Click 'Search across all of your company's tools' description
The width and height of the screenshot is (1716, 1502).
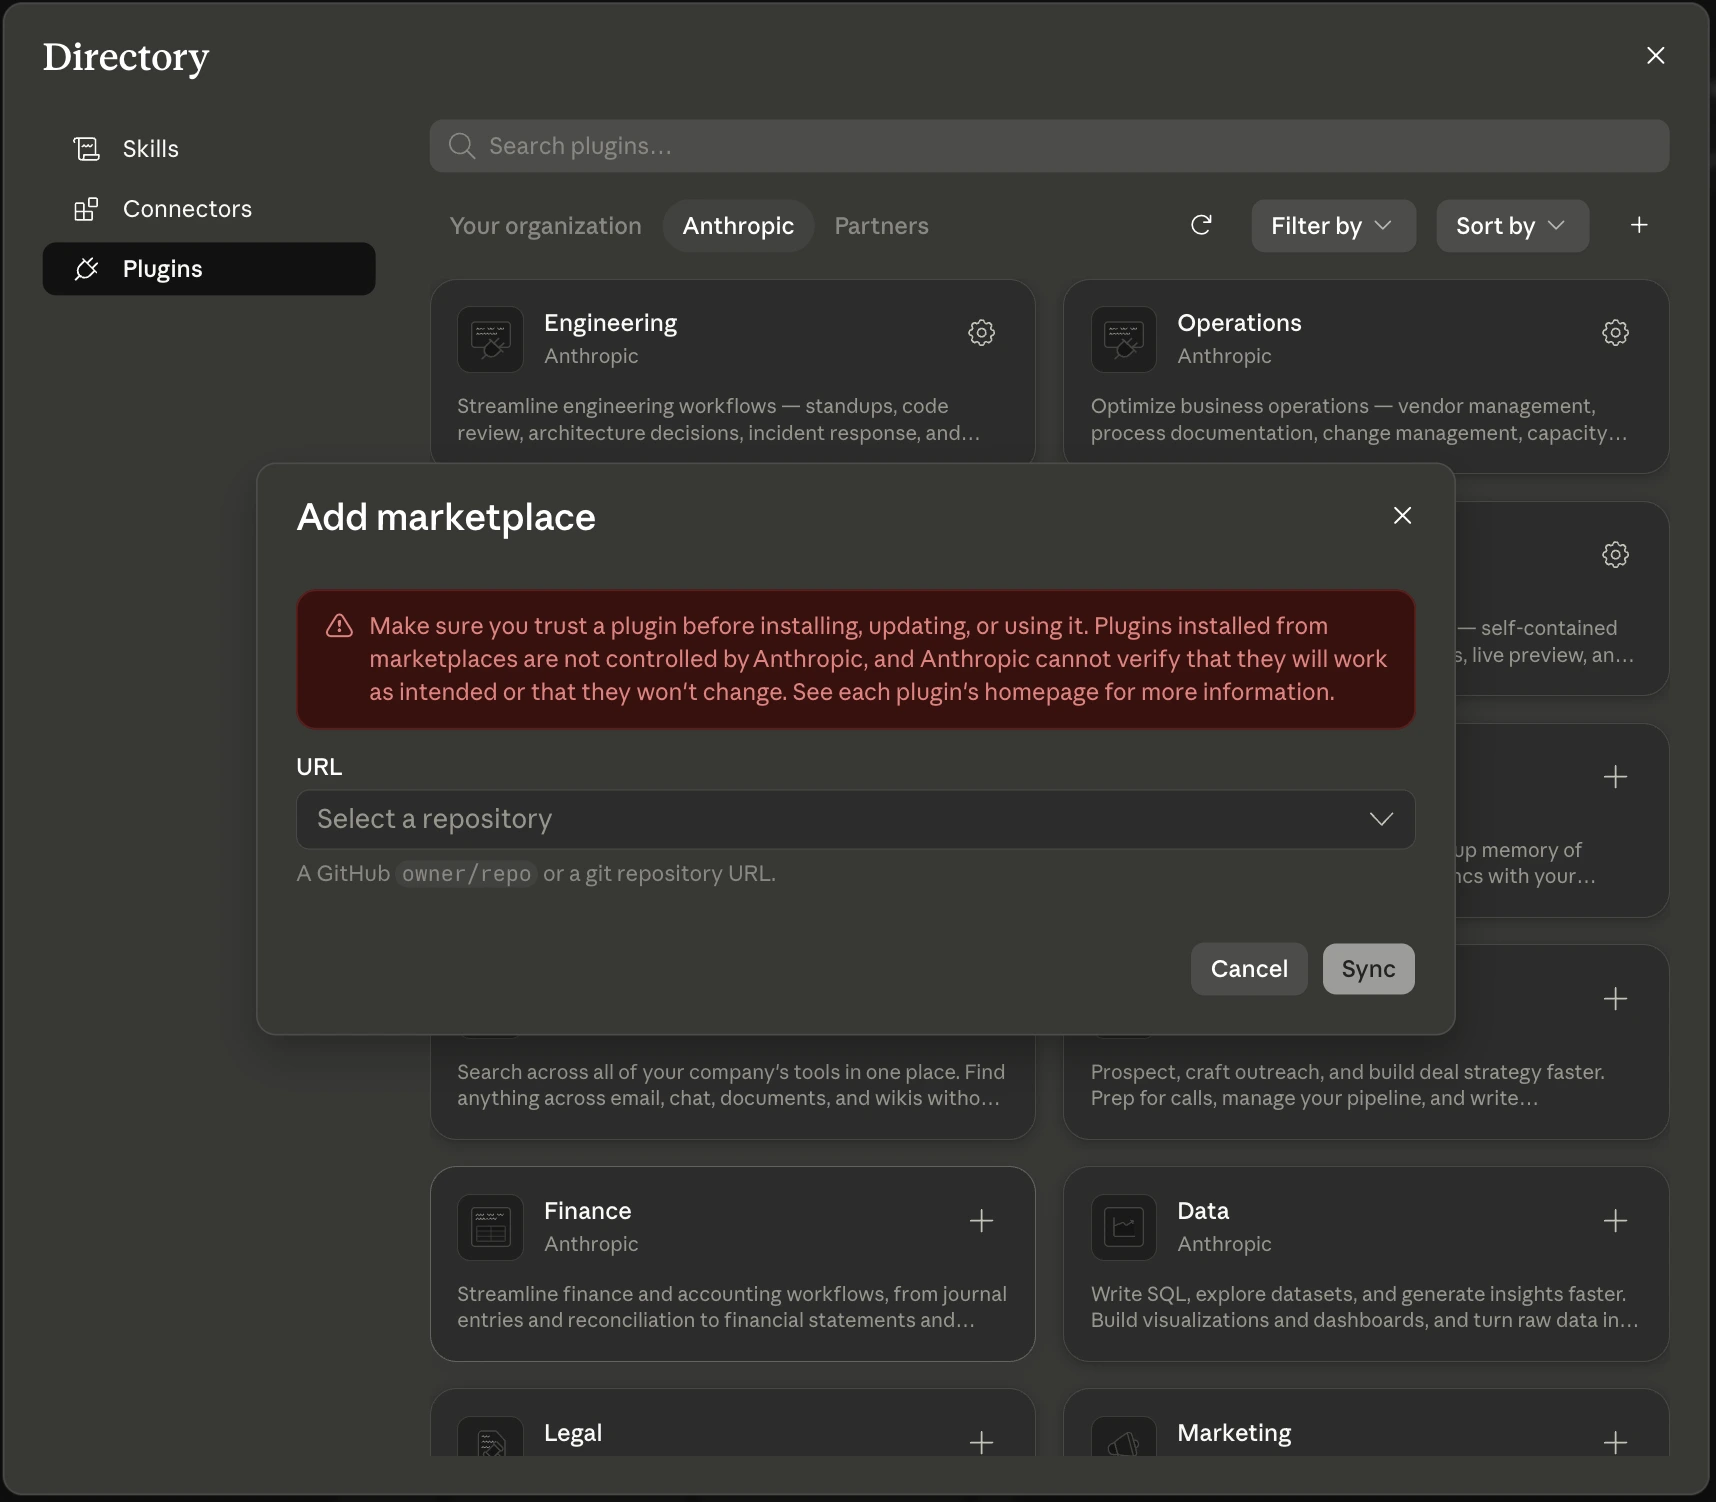coord(731,1085)
